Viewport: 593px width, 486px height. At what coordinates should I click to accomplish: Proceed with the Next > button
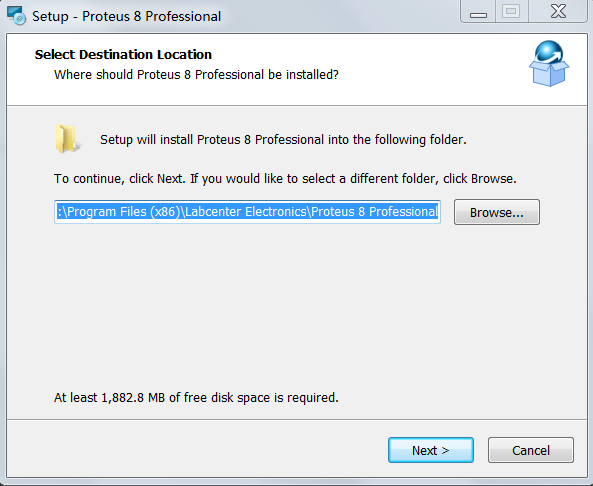click(431, 450)
